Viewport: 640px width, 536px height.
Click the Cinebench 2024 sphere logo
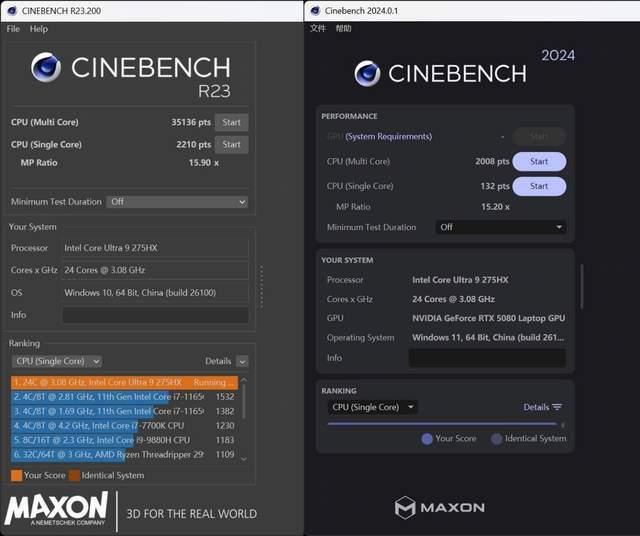367,73
